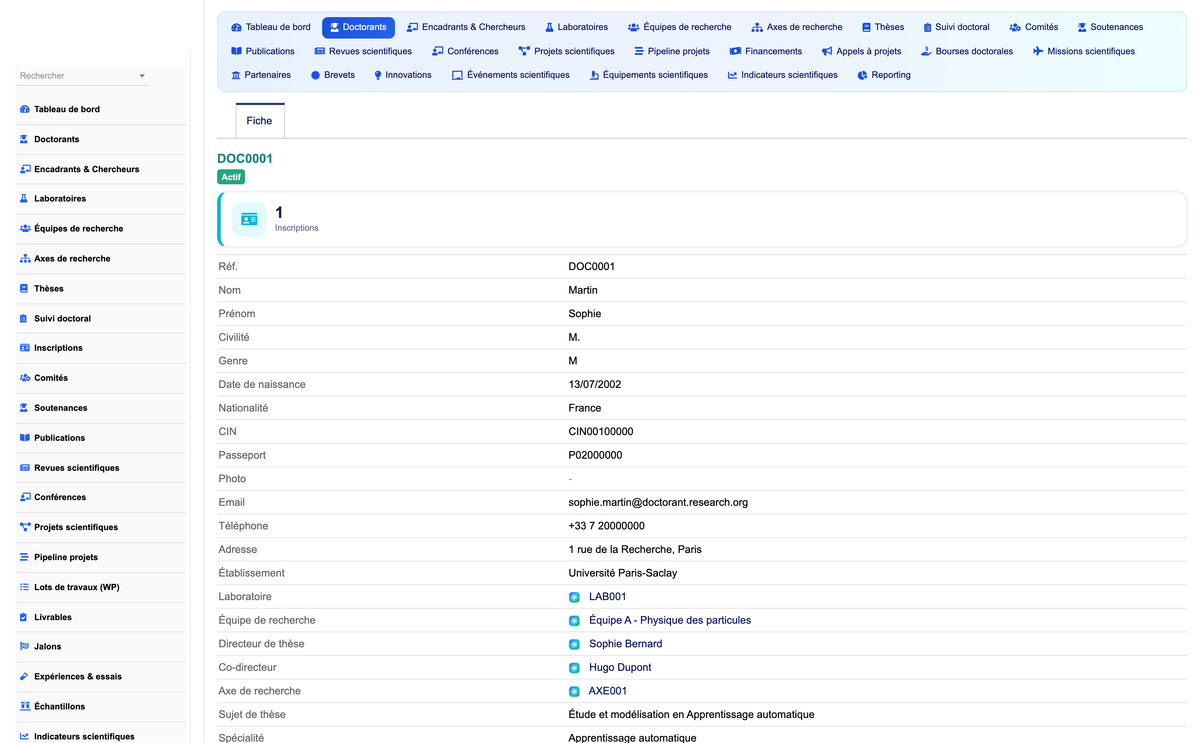Click the email sophie.martin@doctorant.research.org

(x=658, y=503)
